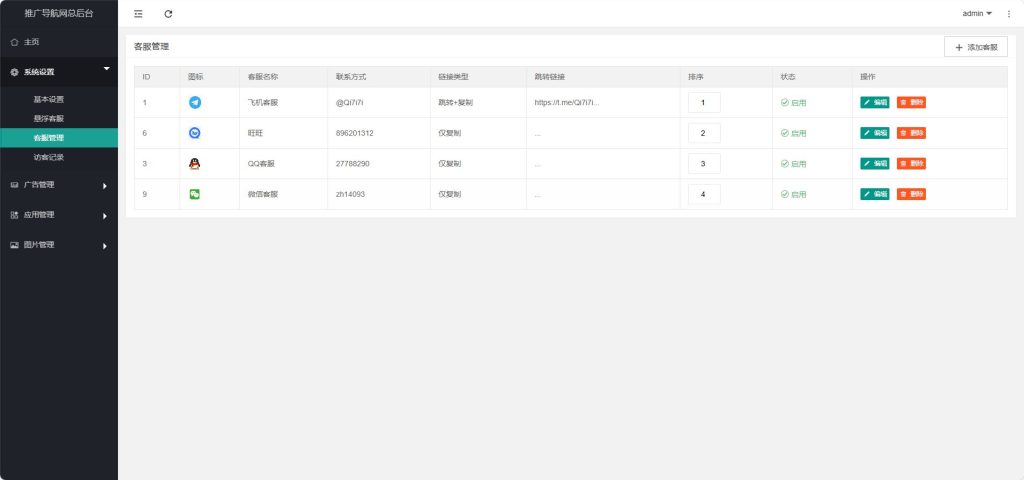Click the 客服管理 panel heading
Viewport: 1024px width, 480px height.
[152, 46]
